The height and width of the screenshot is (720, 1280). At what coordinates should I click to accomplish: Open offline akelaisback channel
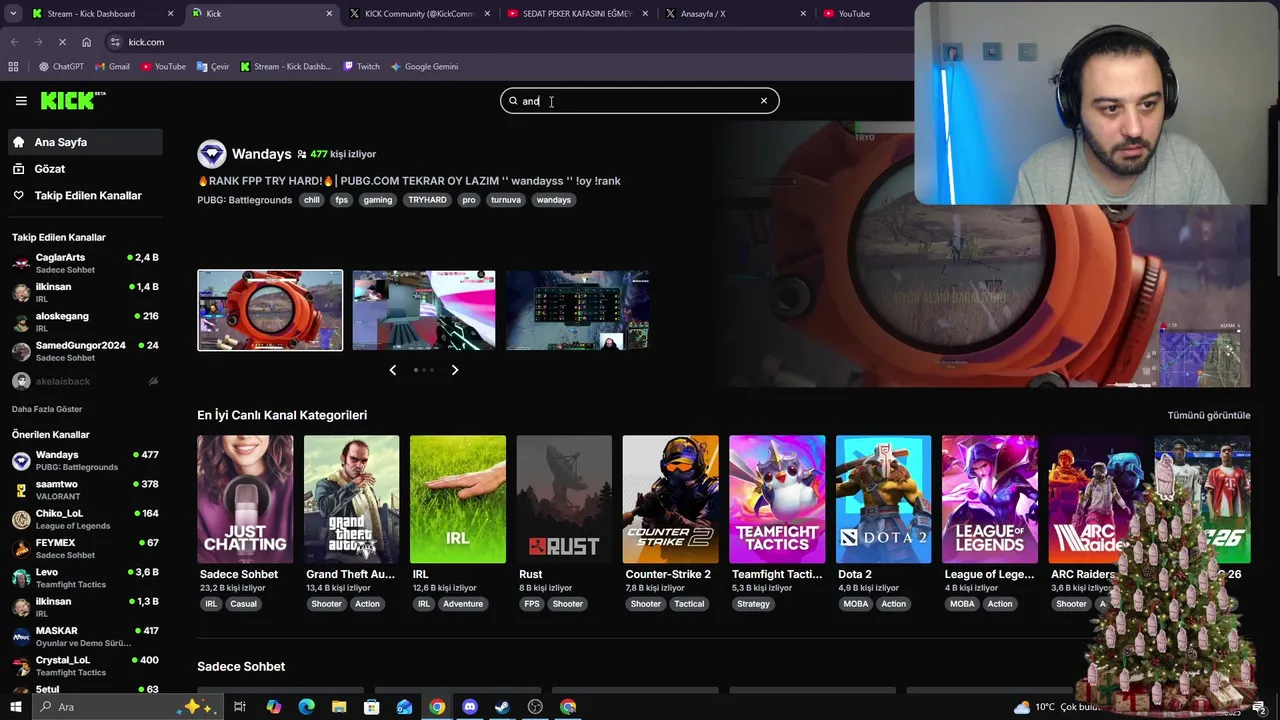[x=85, y=381]
